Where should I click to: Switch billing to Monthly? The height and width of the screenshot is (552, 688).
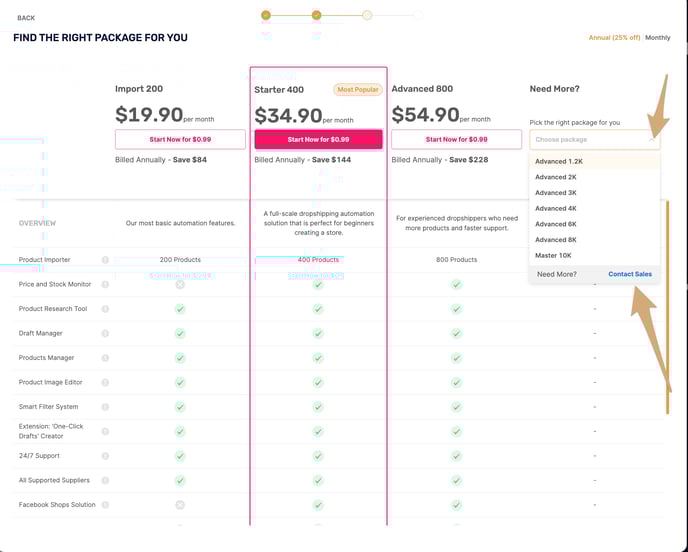[x=657, y=38]
